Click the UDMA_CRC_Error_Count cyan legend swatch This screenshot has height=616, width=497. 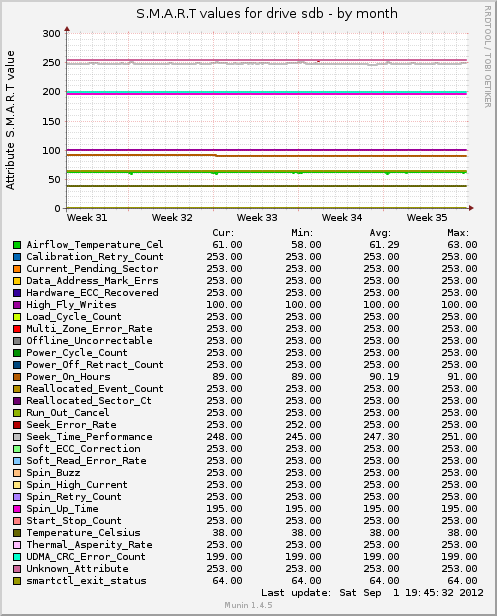(17, 557)
